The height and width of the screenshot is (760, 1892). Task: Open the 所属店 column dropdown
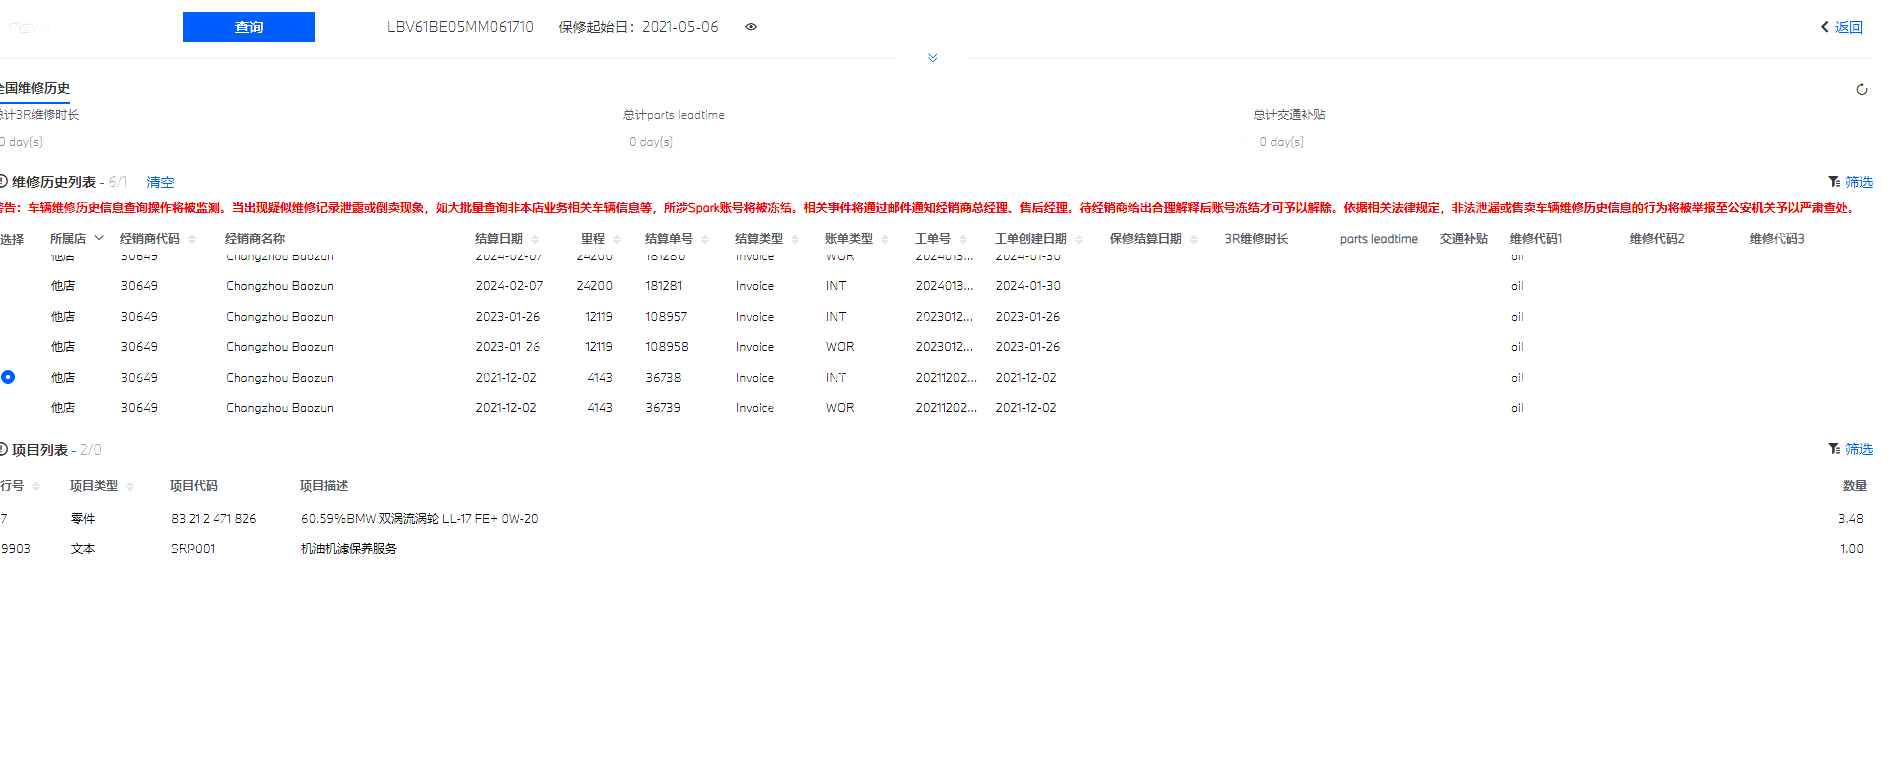99,238
